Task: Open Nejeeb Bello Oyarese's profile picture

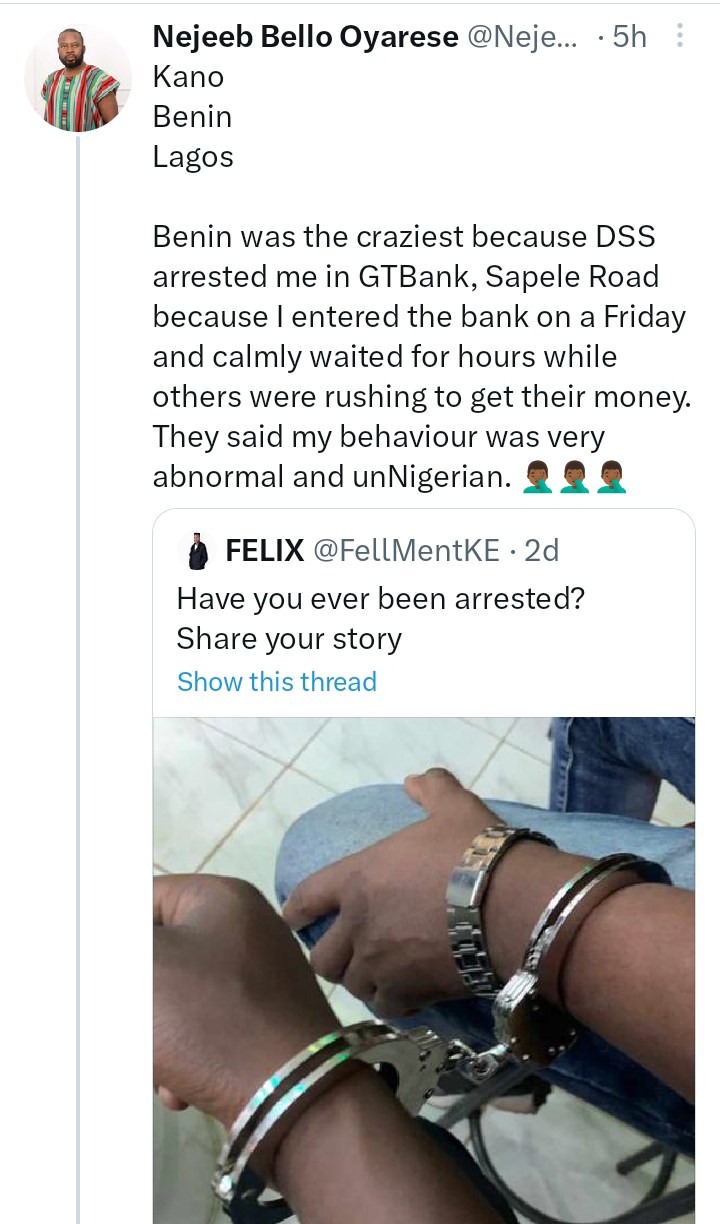Action: click(x=78, y=78)
